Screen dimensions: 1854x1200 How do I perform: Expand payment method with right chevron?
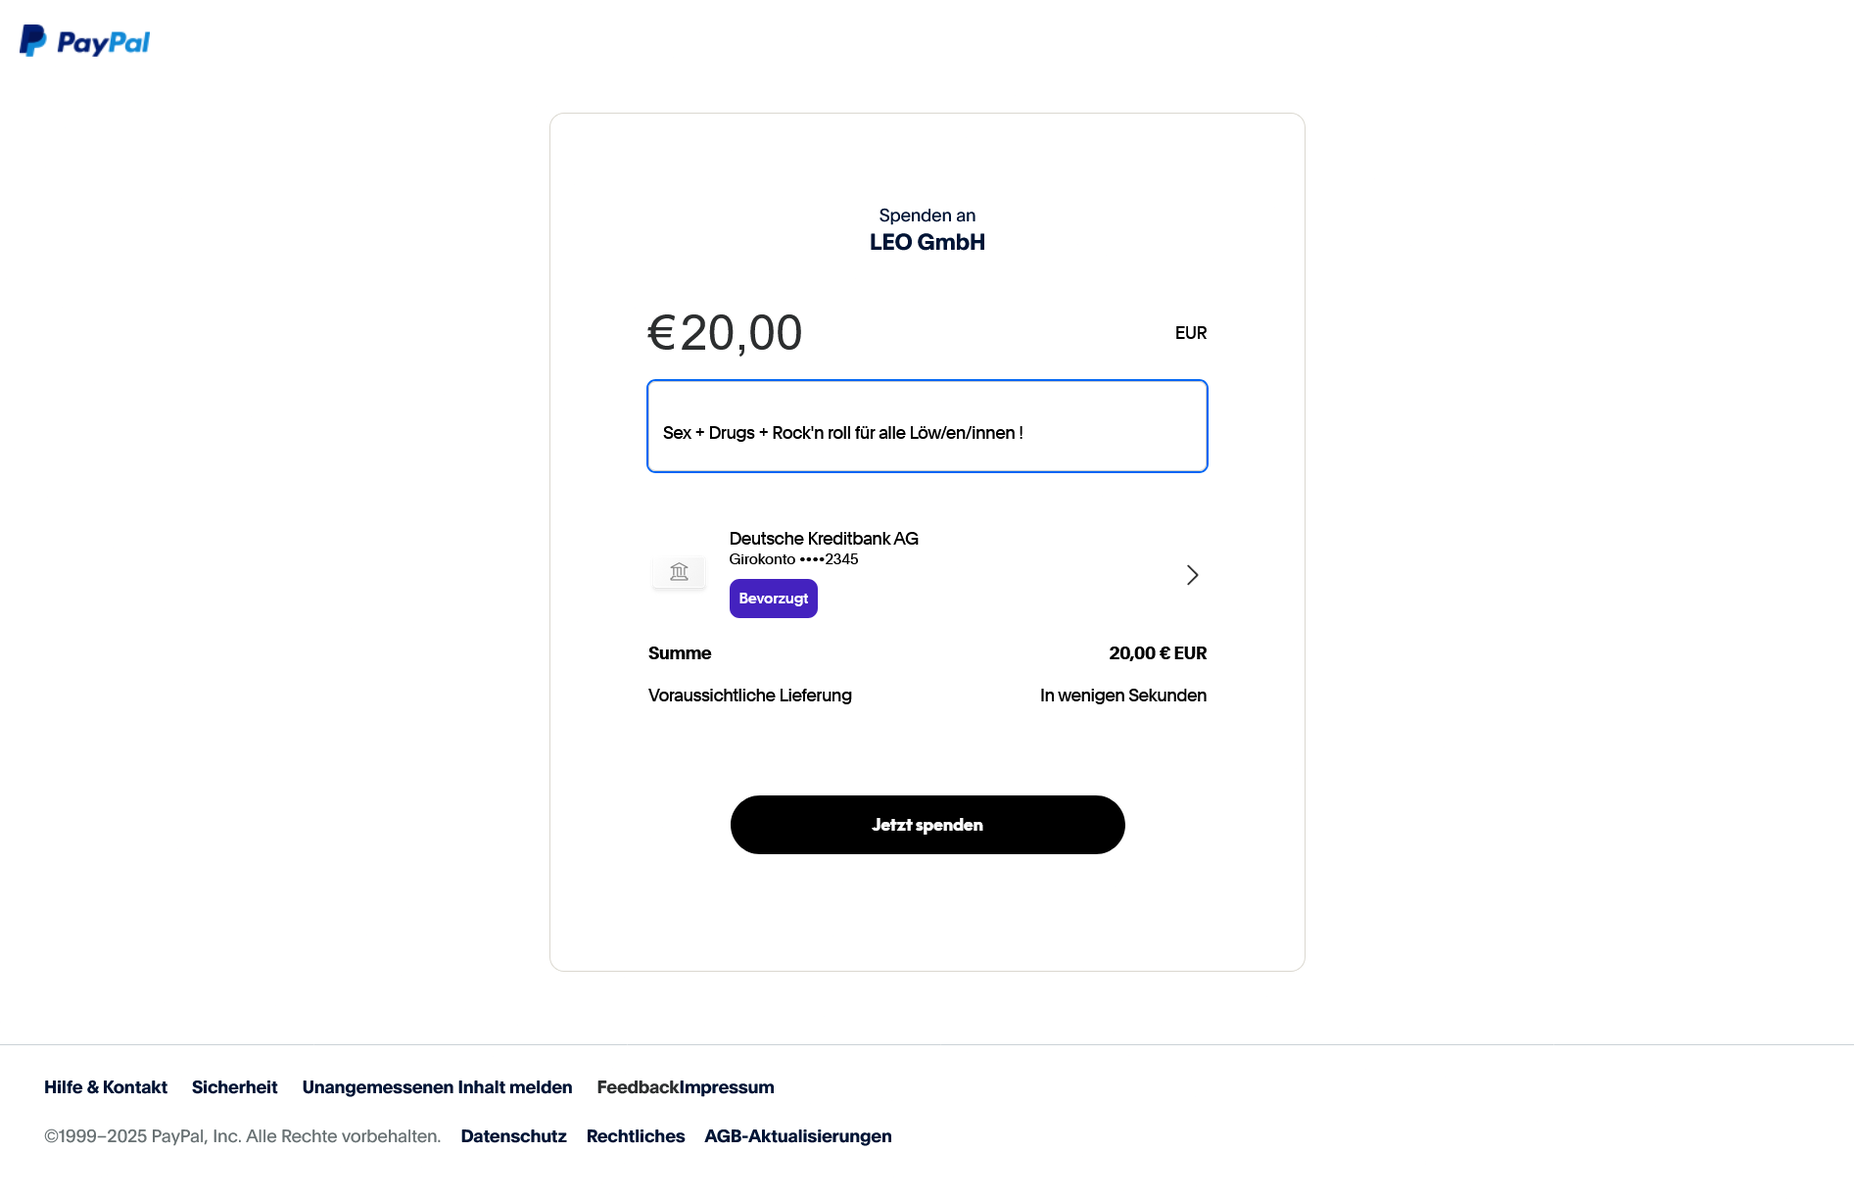(1192, 575)
